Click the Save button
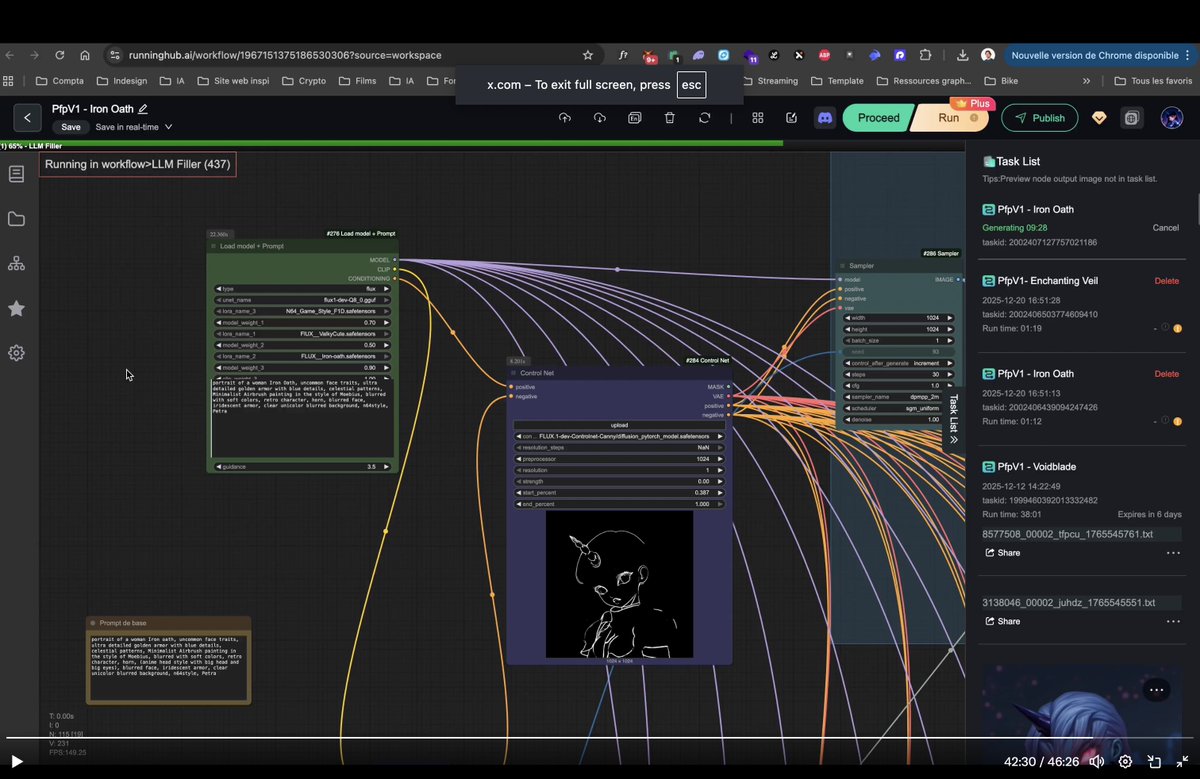This screenshot has height=779, width=1200. tap(71, 127)
